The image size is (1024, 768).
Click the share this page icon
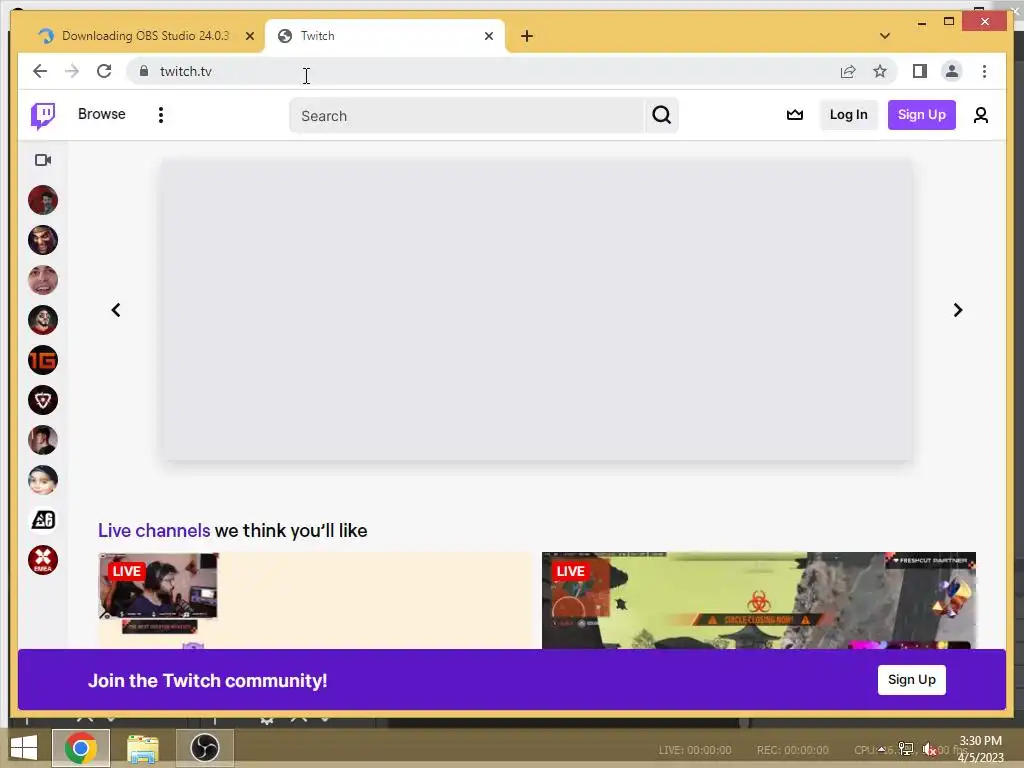pos(848,71)
